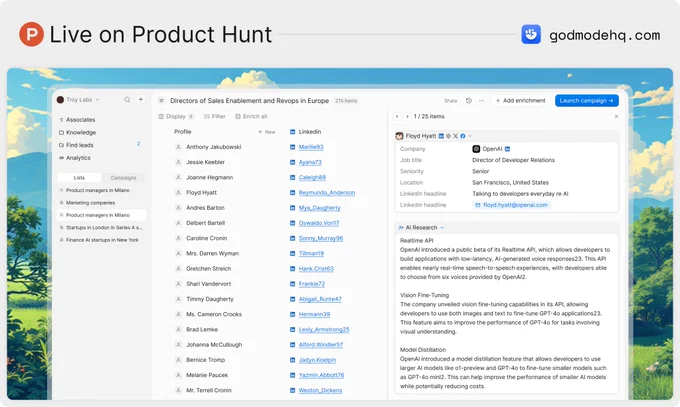The height and width of the screenshot is (407, 680).
Task: Click Enrich all in the toolbar
Action: (x=251, y=116)
